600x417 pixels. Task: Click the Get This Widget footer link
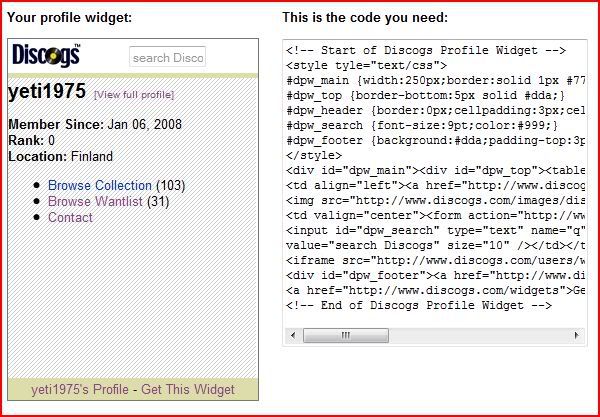(188, 390)
